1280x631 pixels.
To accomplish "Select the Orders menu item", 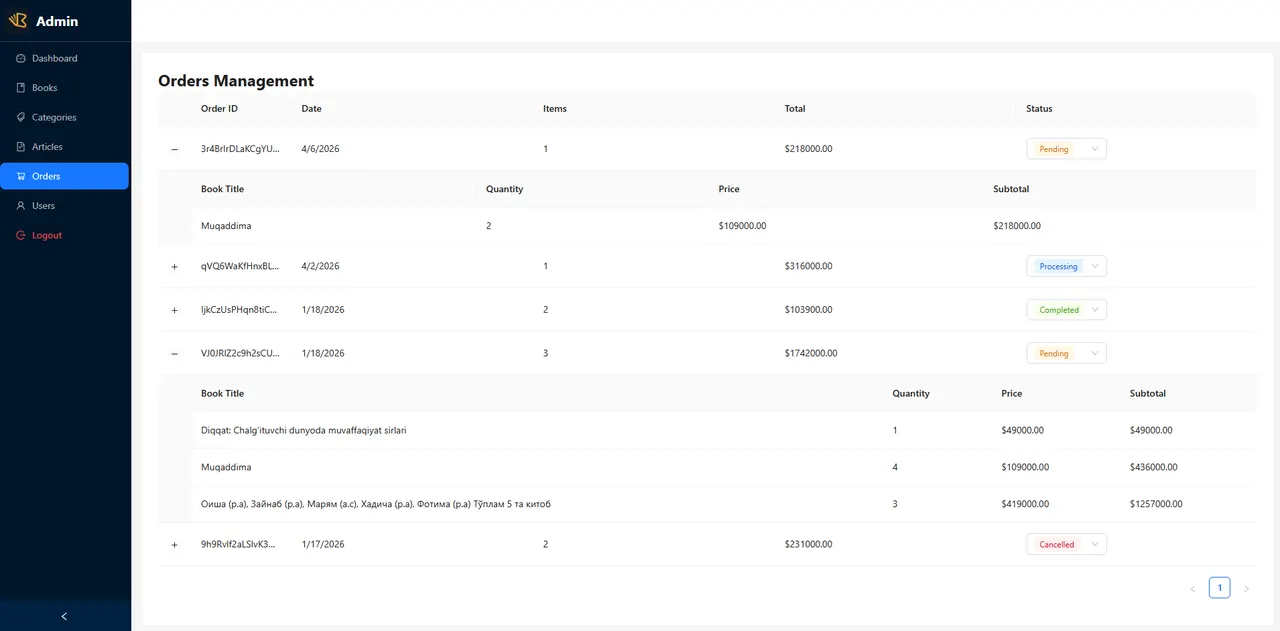I will (x=65, y=176).
